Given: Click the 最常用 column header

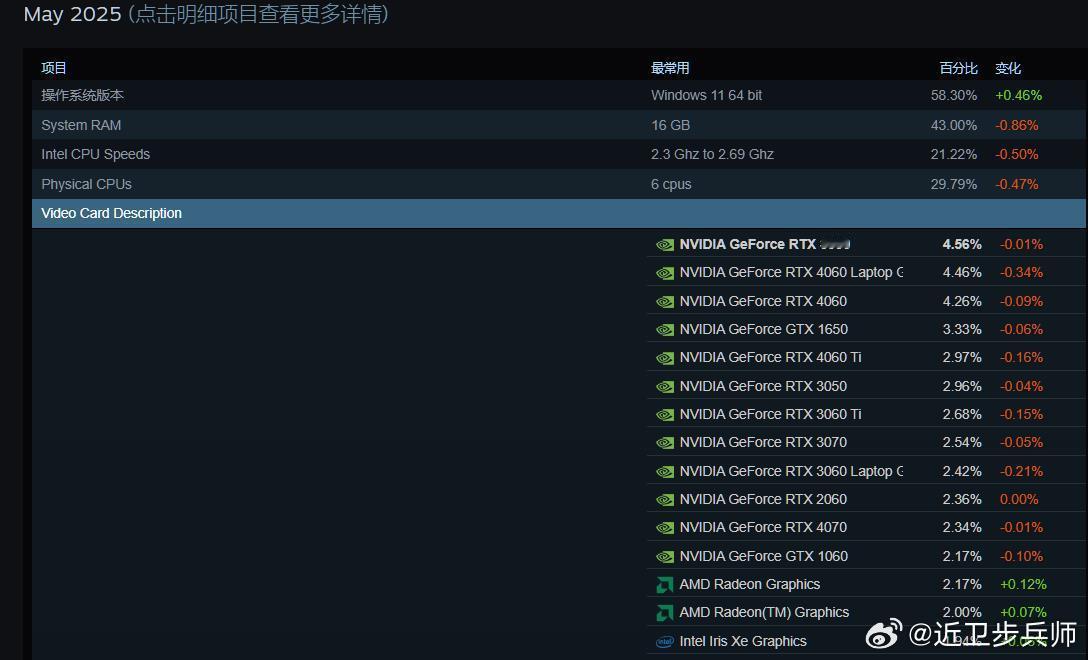Looking at the screenshot, I should [x=670, y=68].
